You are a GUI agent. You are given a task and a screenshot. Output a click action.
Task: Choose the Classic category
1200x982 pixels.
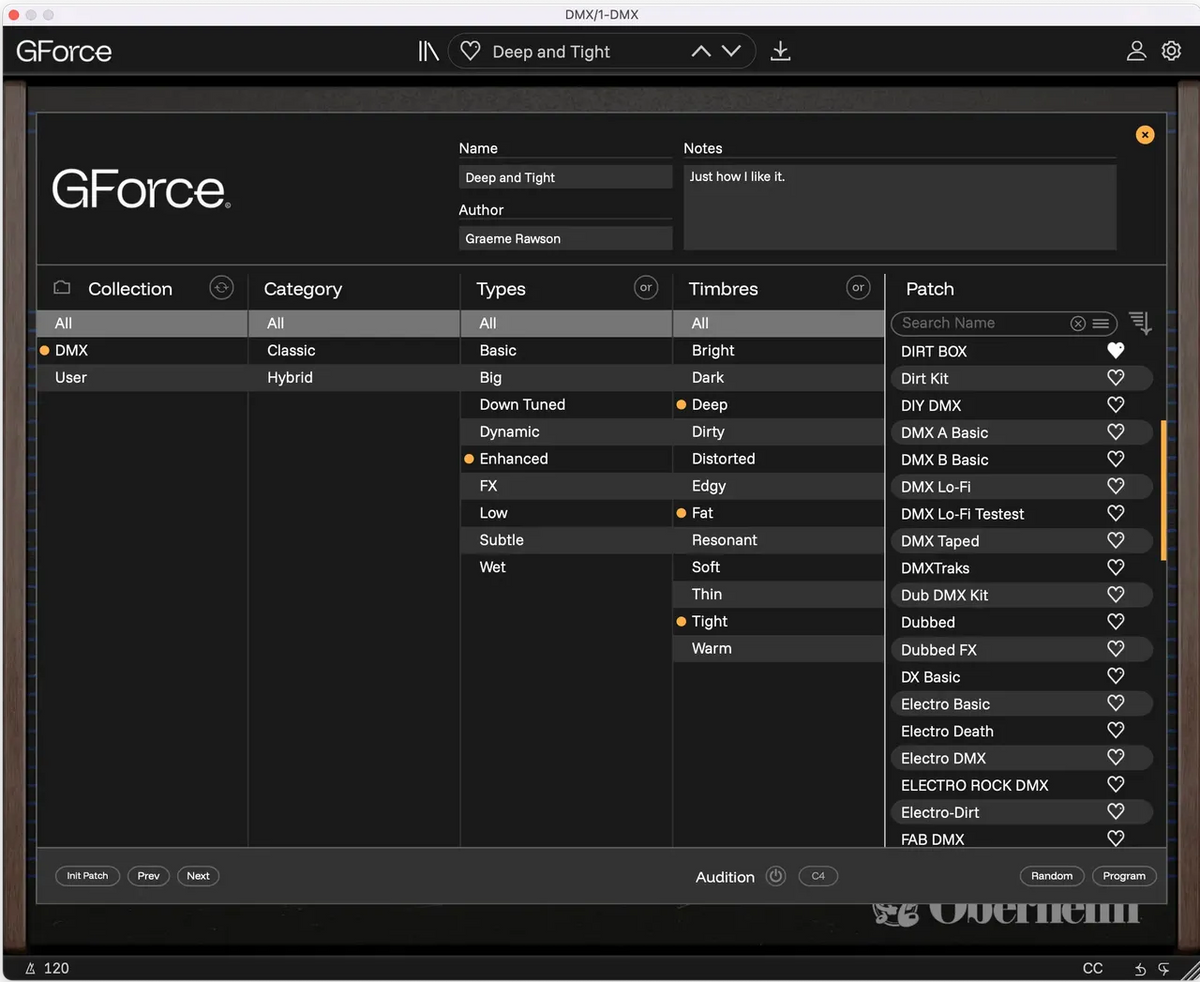(x=354, y=351)
